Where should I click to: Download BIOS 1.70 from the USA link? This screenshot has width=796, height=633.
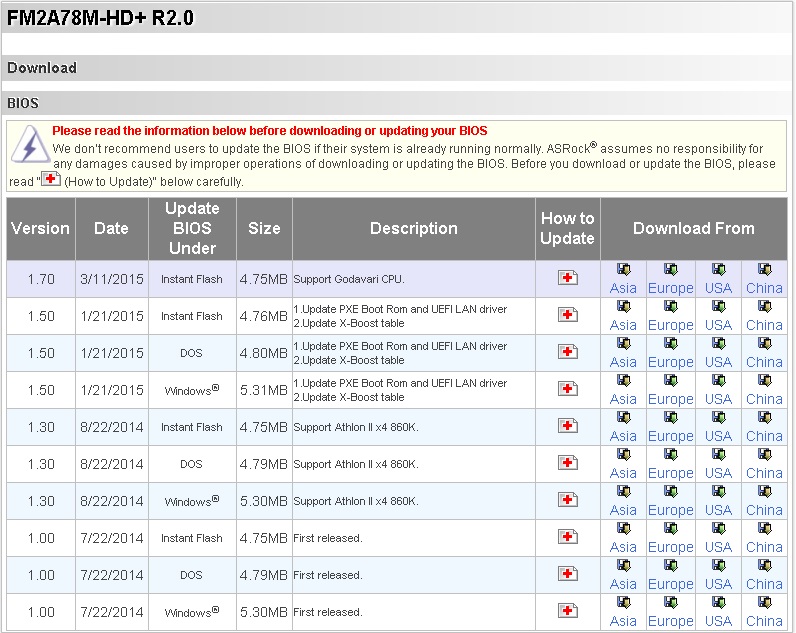point(718,288)
